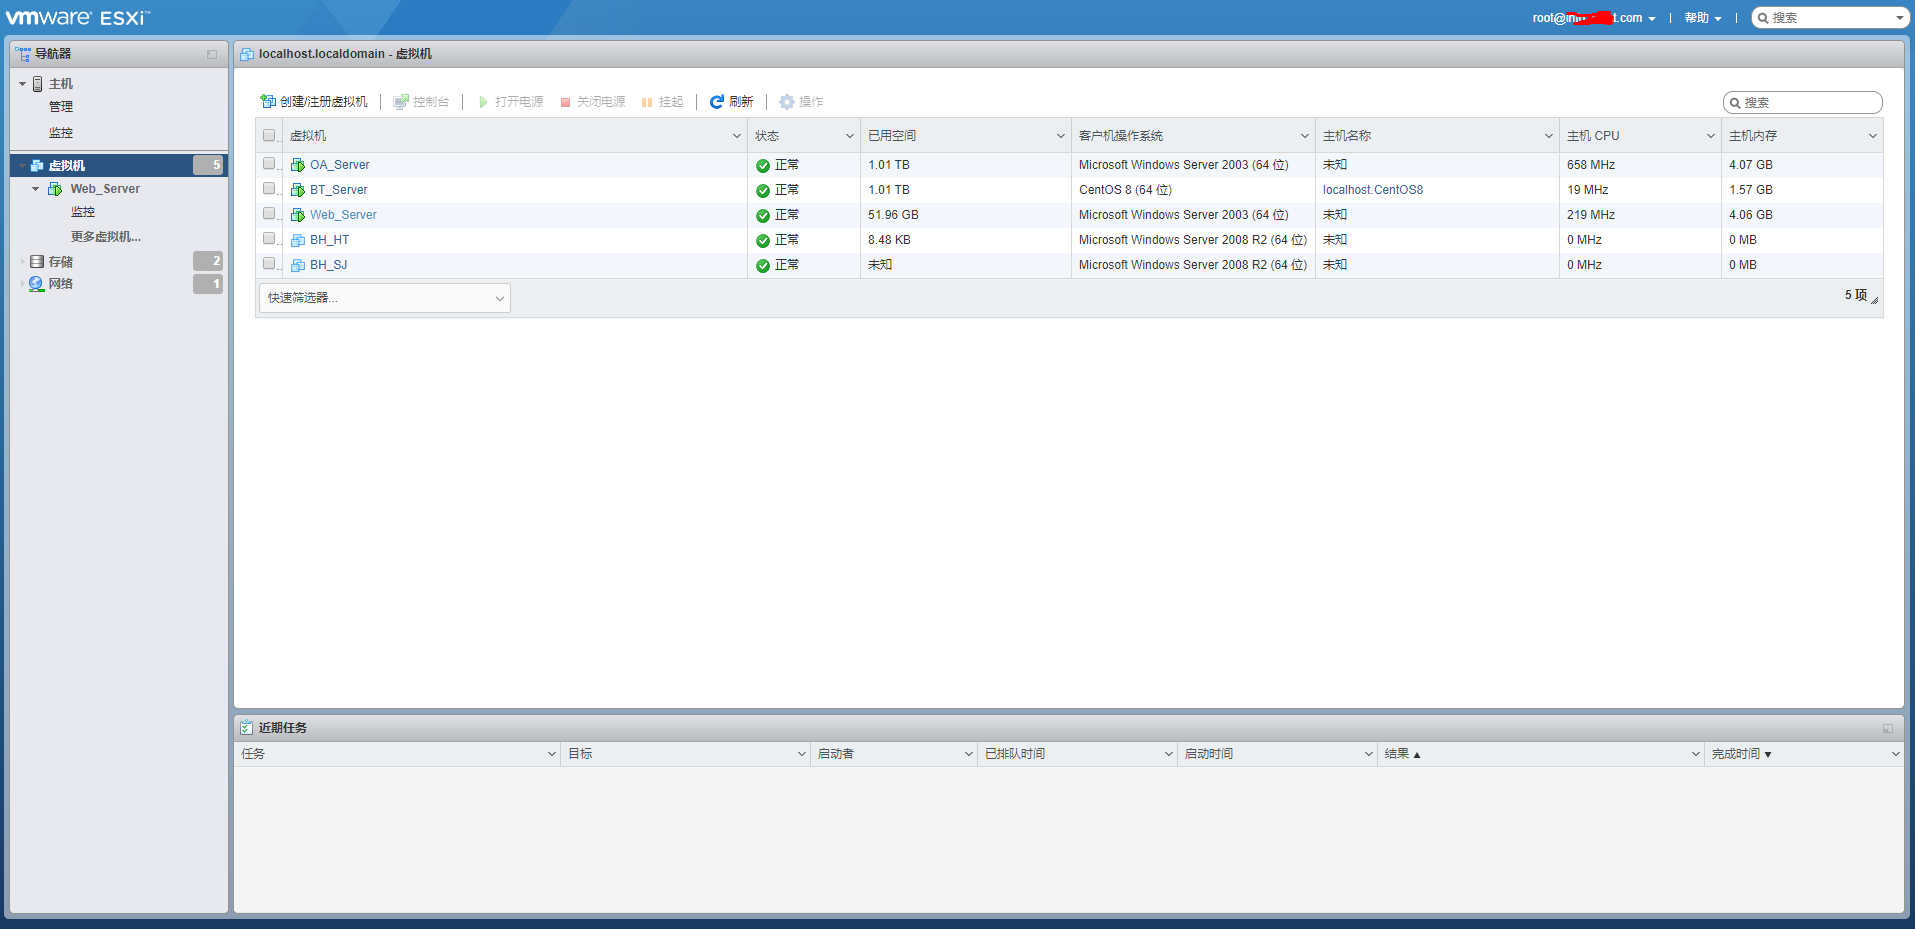Click the OA_Server VM icon in table
The image size is (1915, 929).
(298, 165)
